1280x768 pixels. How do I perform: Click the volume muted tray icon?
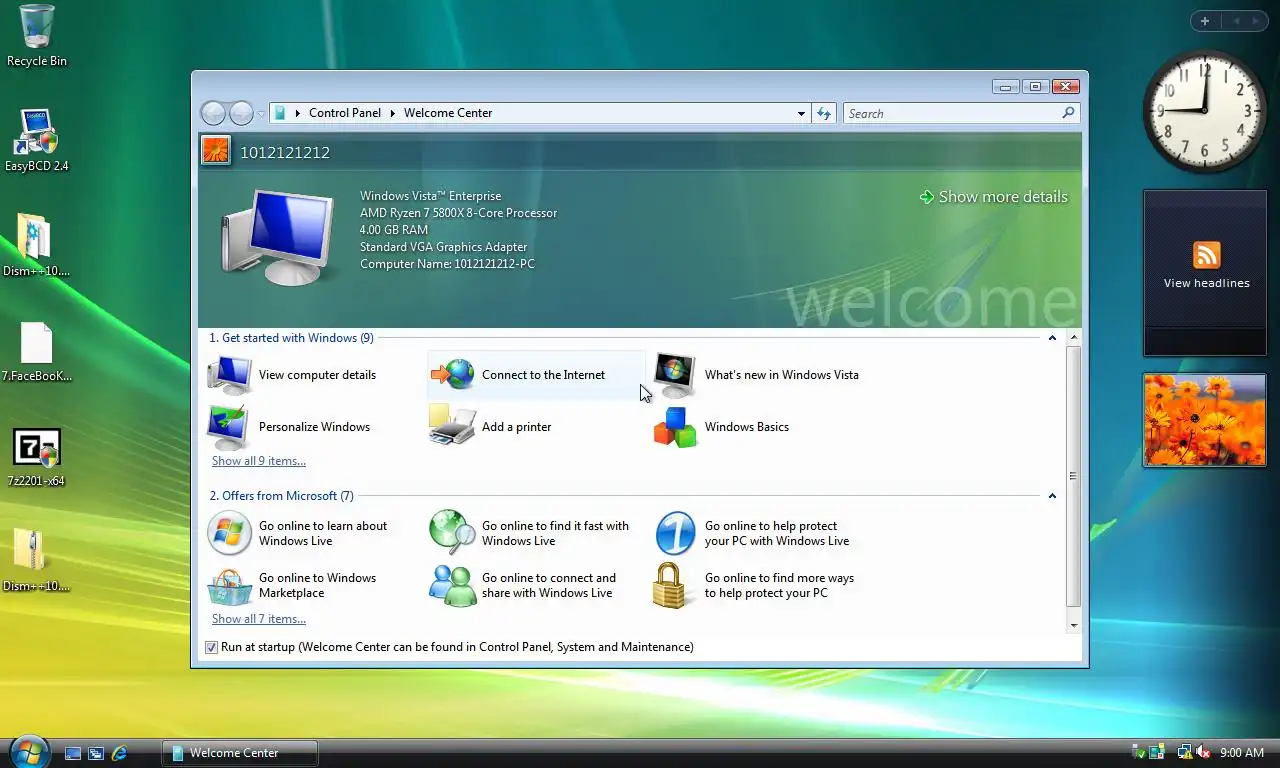(x=1203, y=752)
